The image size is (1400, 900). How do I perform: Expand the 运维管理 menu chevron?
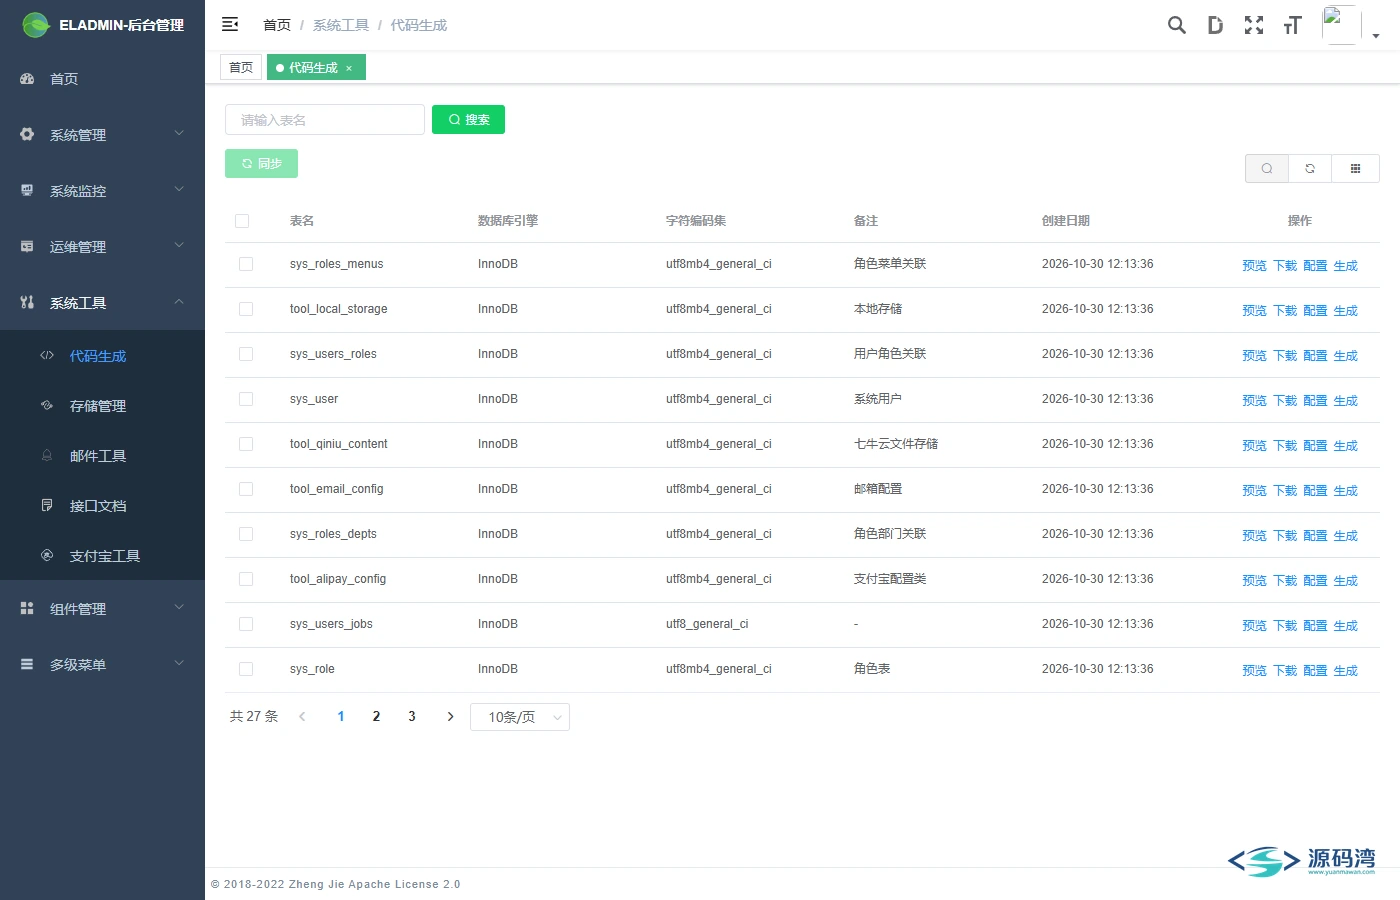coord(179,245)
